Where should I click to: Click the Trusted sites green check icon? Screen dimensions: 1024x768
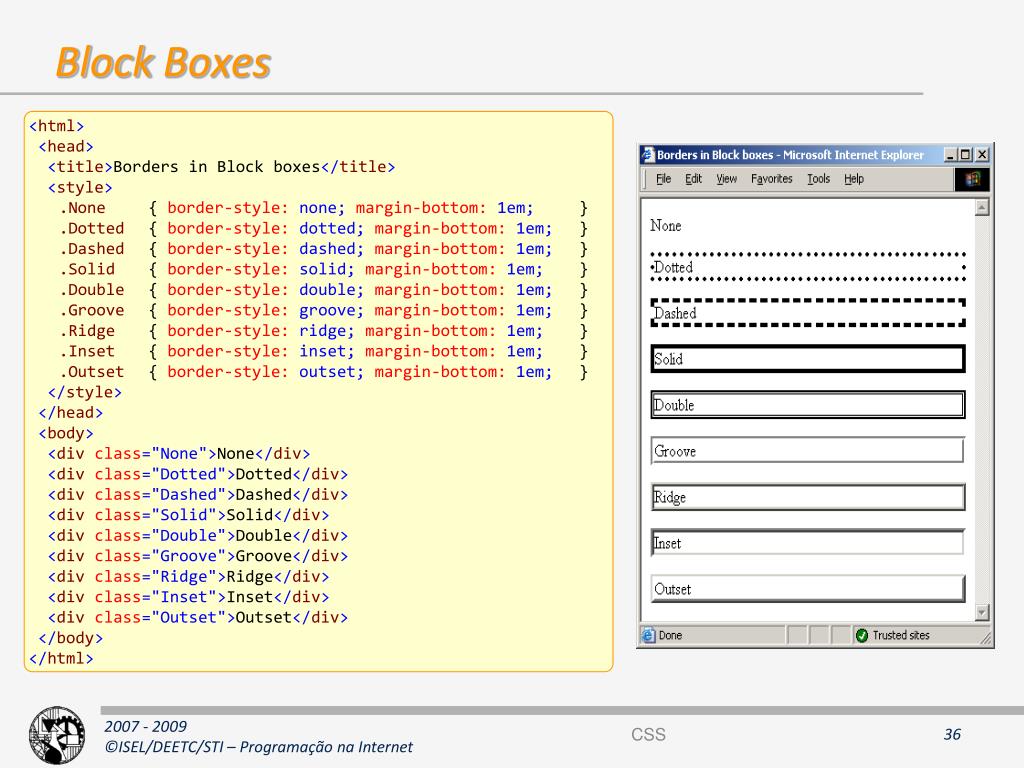(861, 635)
